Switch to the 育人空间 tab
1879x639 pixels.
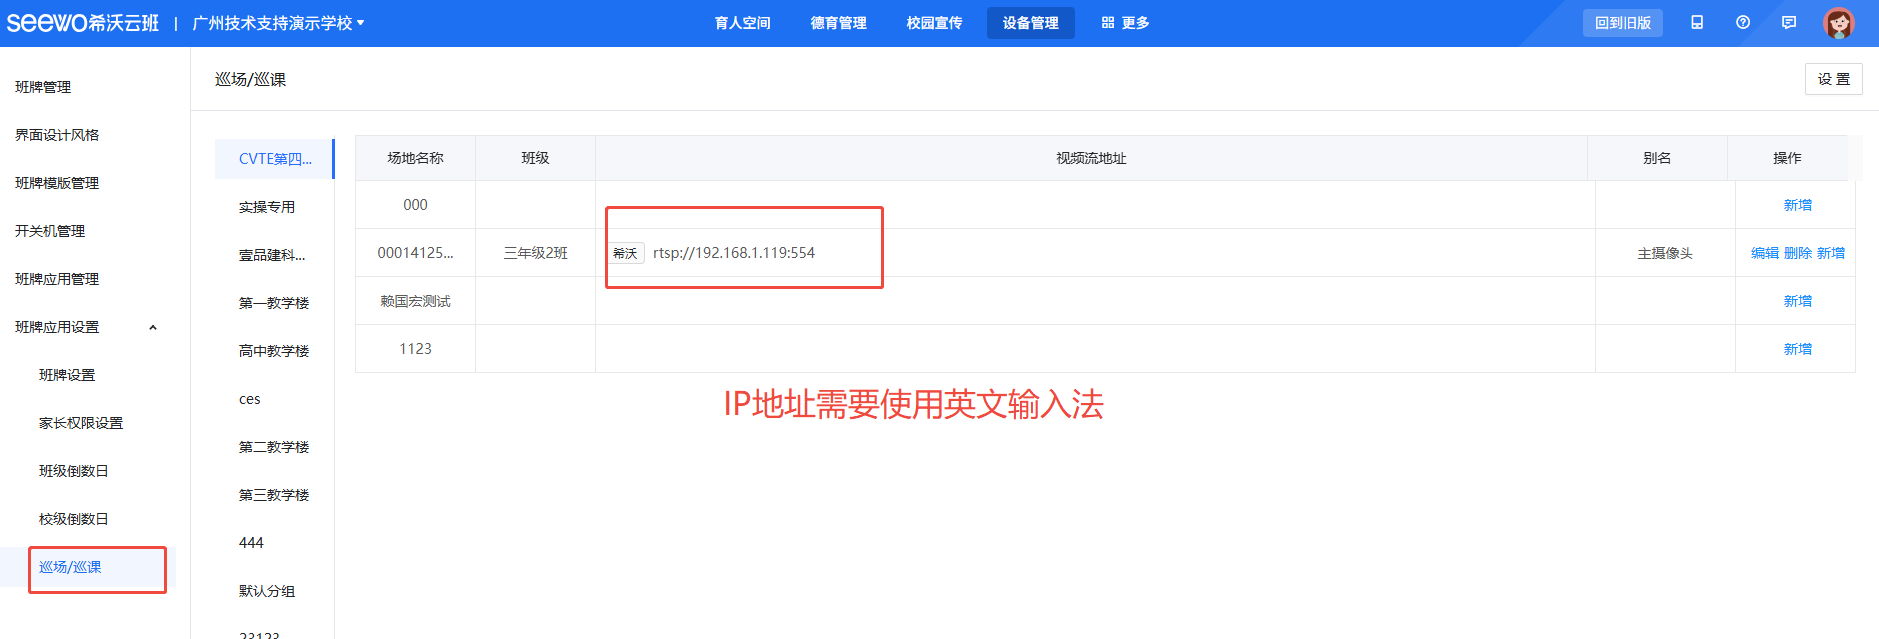point(742,23)
